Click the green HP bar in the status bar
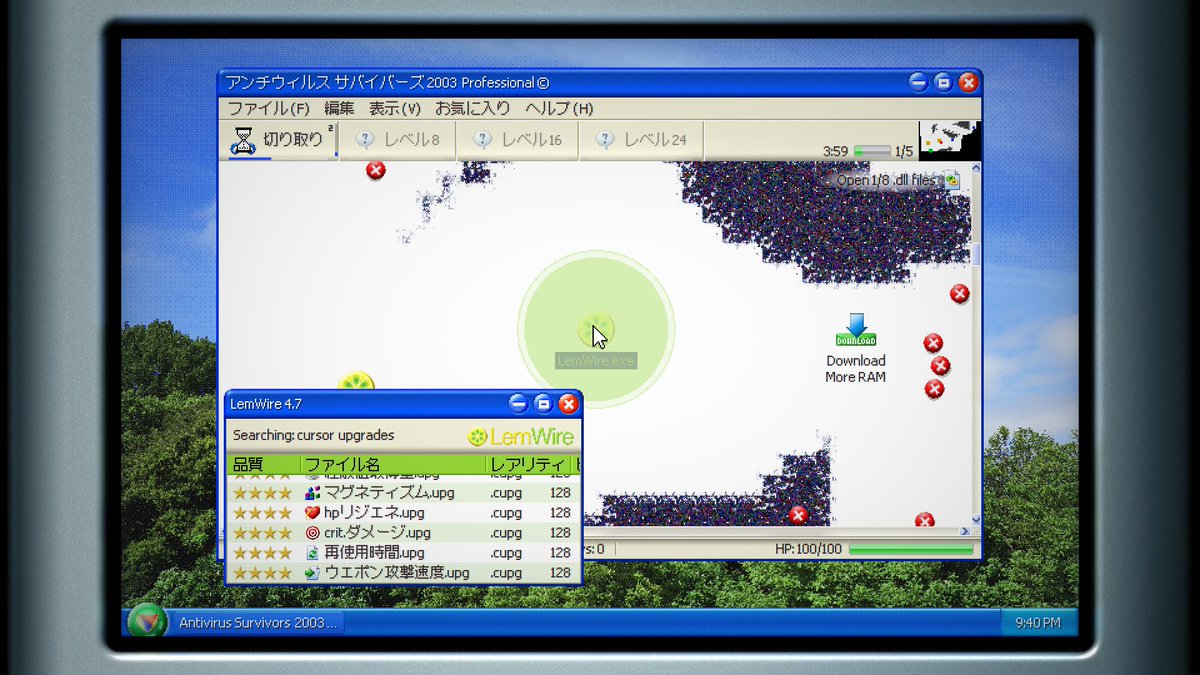 (x=910, y=550)
